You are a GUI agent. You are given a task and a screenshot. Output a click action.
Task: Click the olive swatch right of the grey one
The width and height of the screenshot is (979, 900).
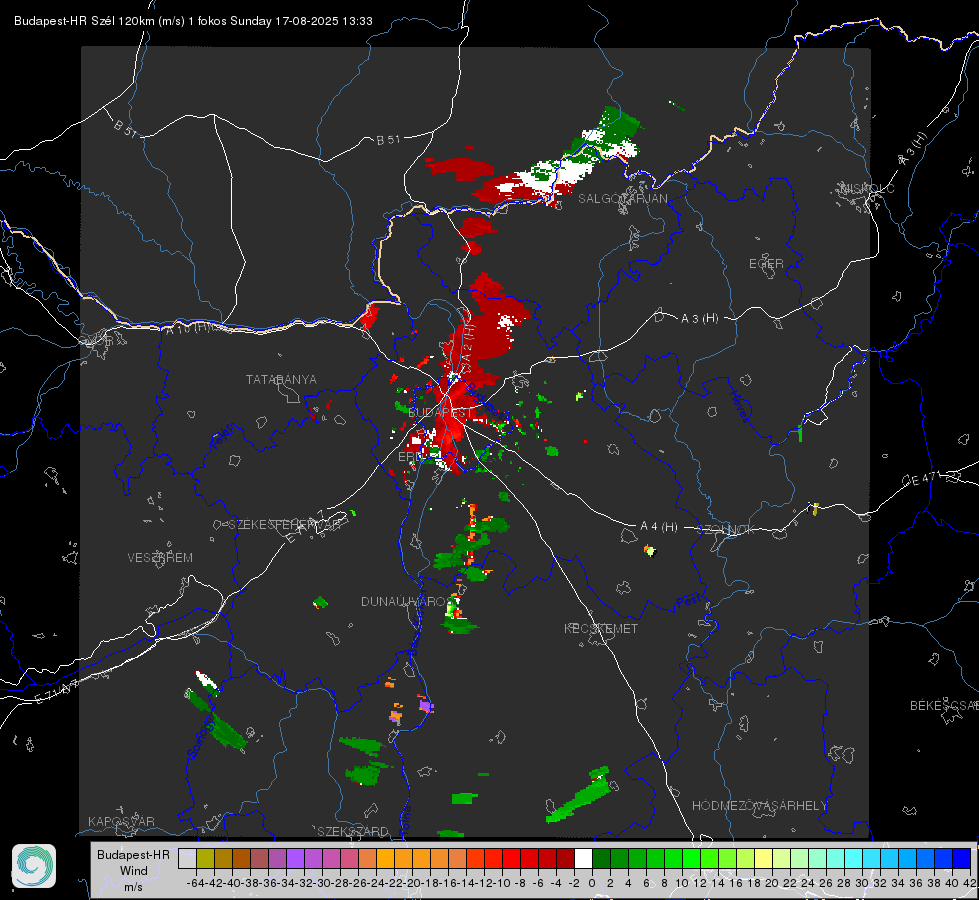(x=205, y=858)
